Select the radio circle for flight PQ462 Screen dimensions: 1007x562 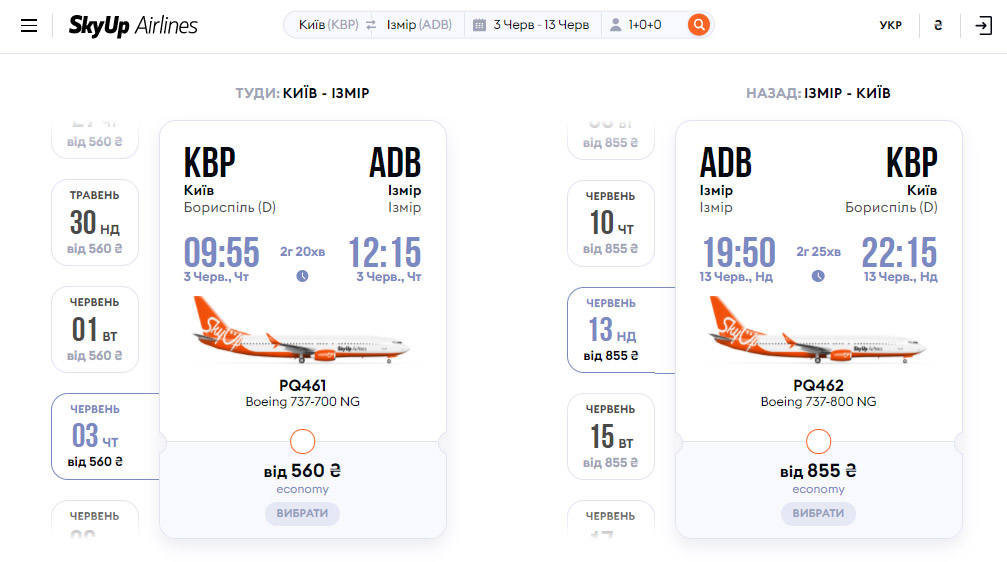pyautogui.click(x=818, y=441)
